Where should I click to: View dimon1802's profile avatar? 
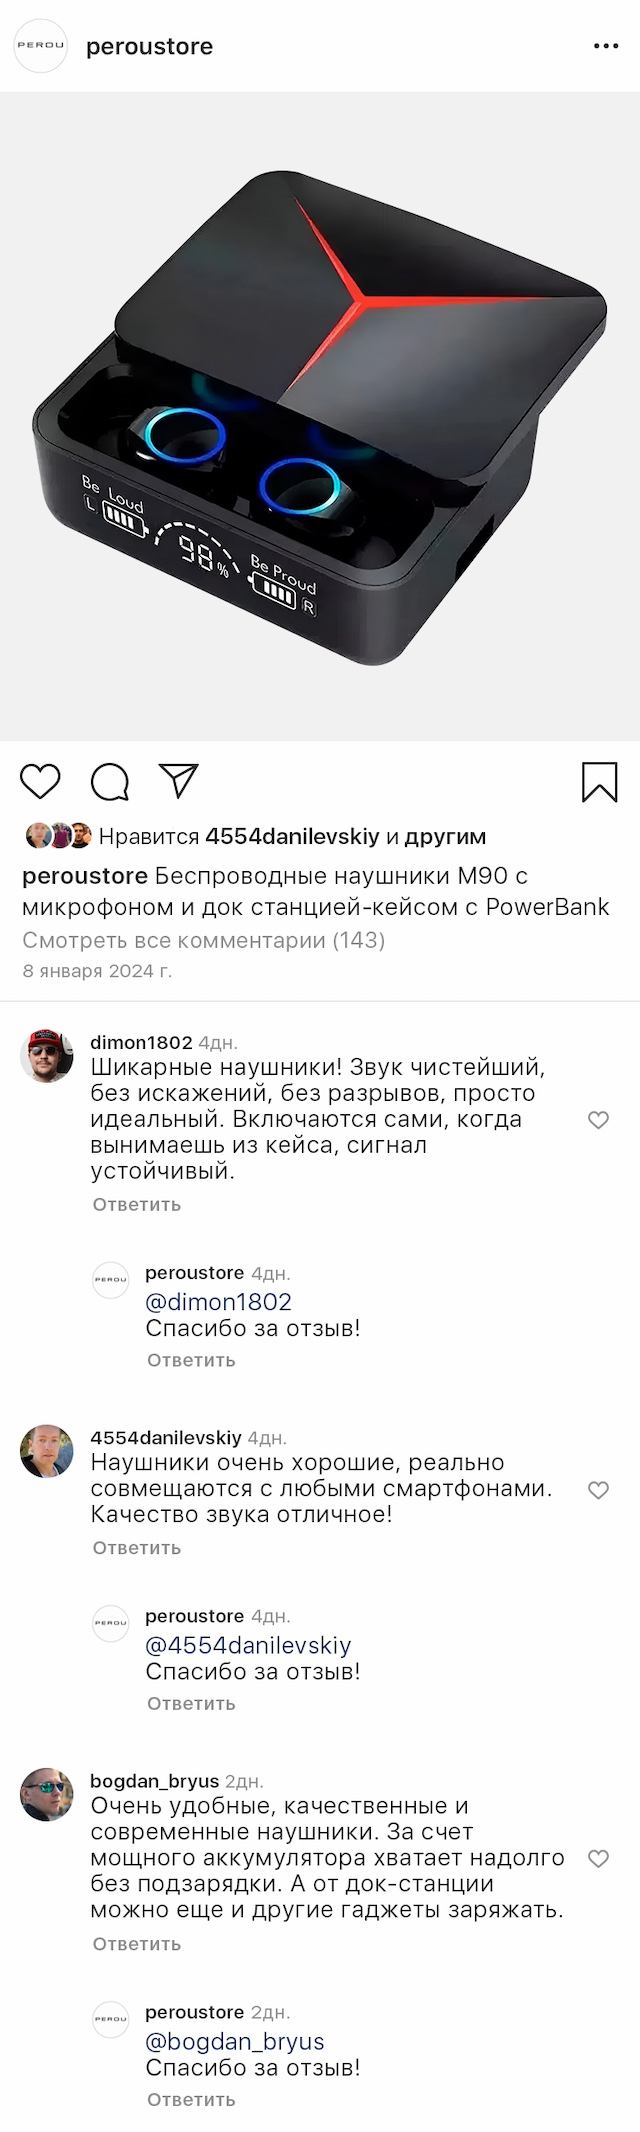47,1055
